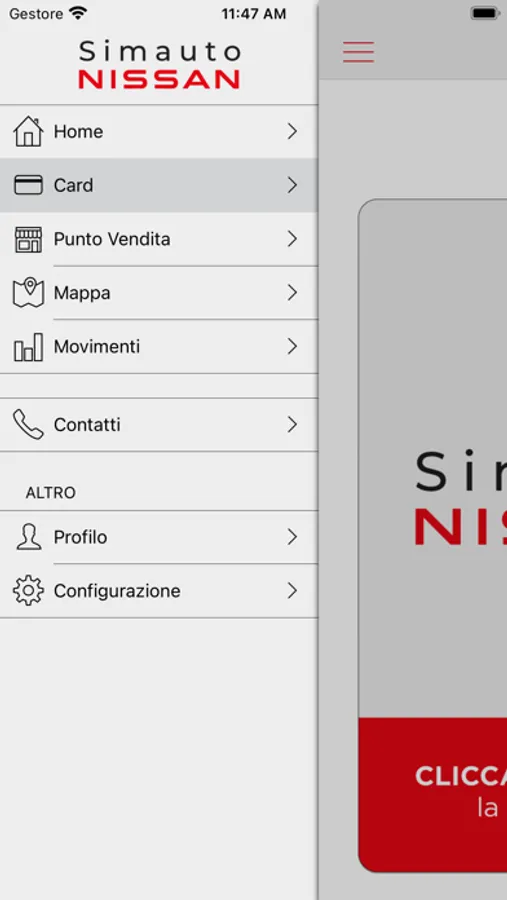This screenshot has height=900, width=507.
Task: Tap the house icon for Home
Action: (x=28, y=131)
